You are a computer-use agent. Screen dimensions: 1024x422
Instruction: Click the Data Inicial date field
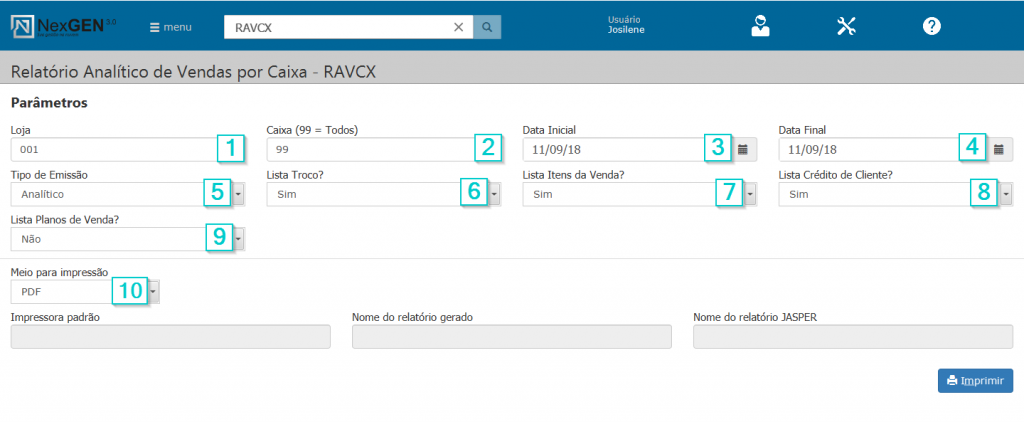(612, 149)
